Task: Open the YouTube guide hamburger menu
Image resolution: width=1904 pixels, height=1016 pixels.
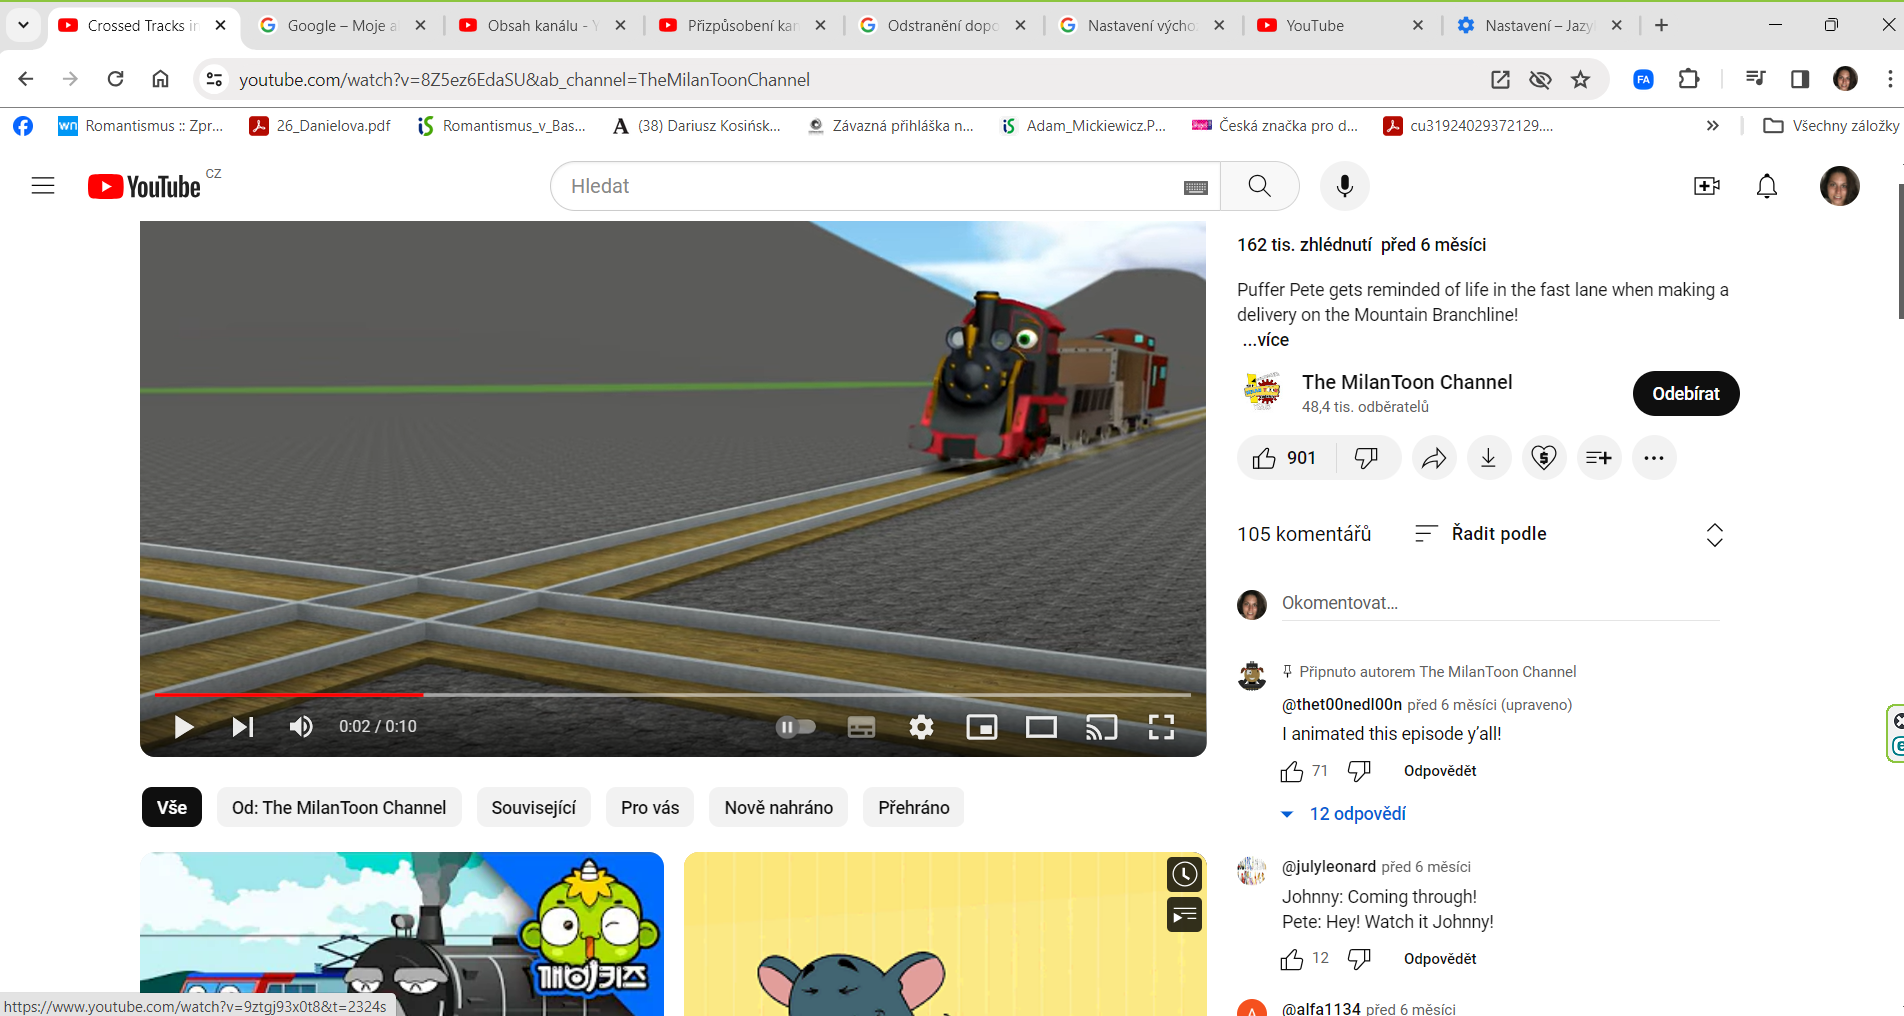Action: (43, 186)
